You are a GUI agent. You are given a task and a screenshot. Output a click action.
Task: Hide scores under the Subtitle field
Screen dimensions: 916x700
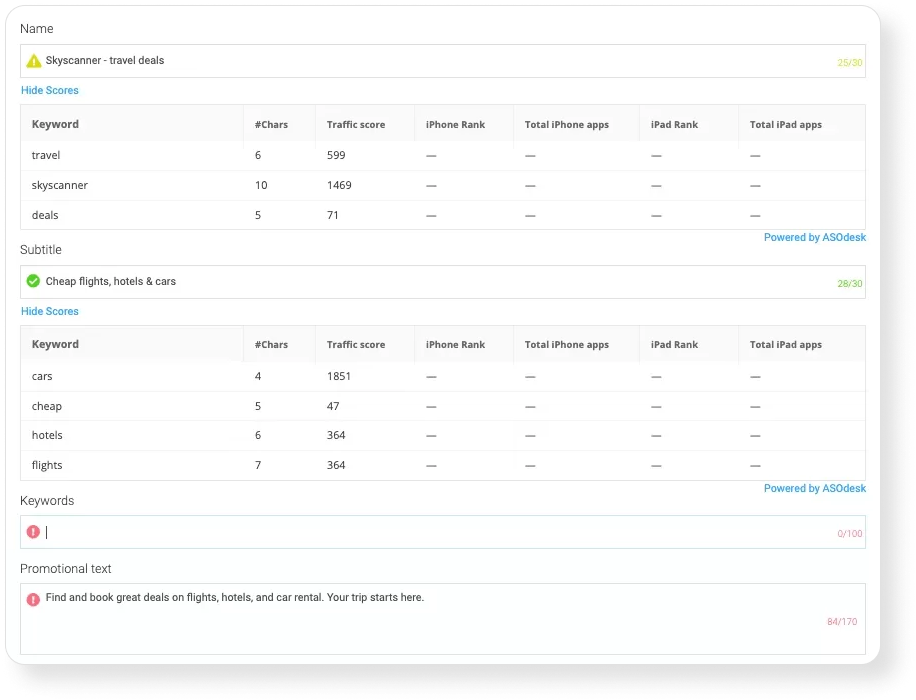coord(50,311)
